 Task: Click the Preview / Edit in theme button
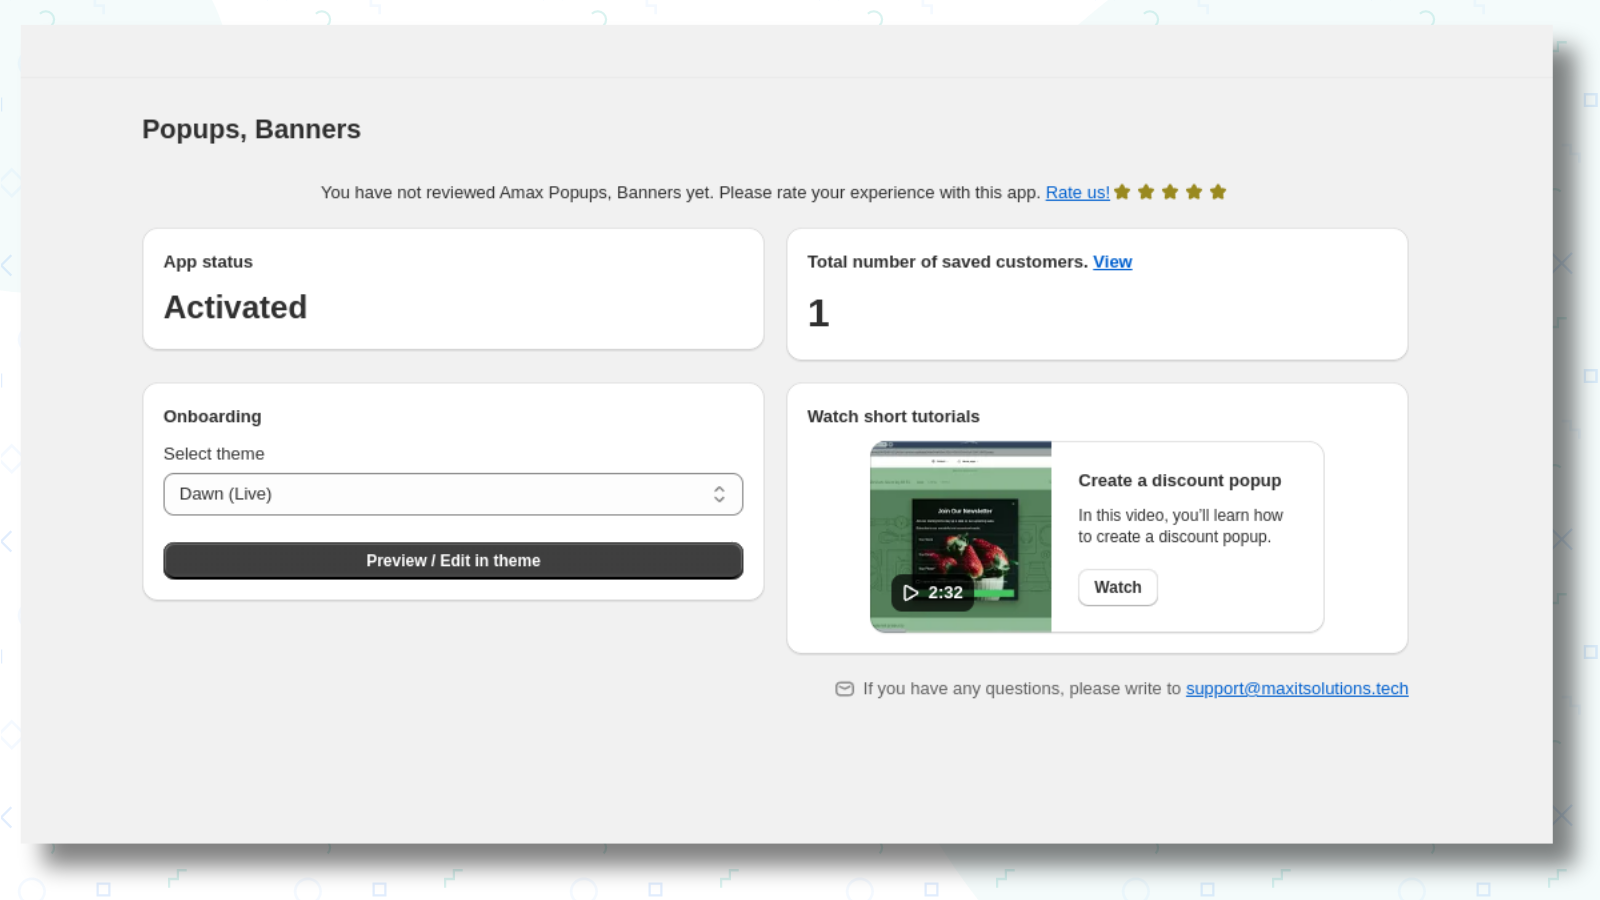pos(453,561)
